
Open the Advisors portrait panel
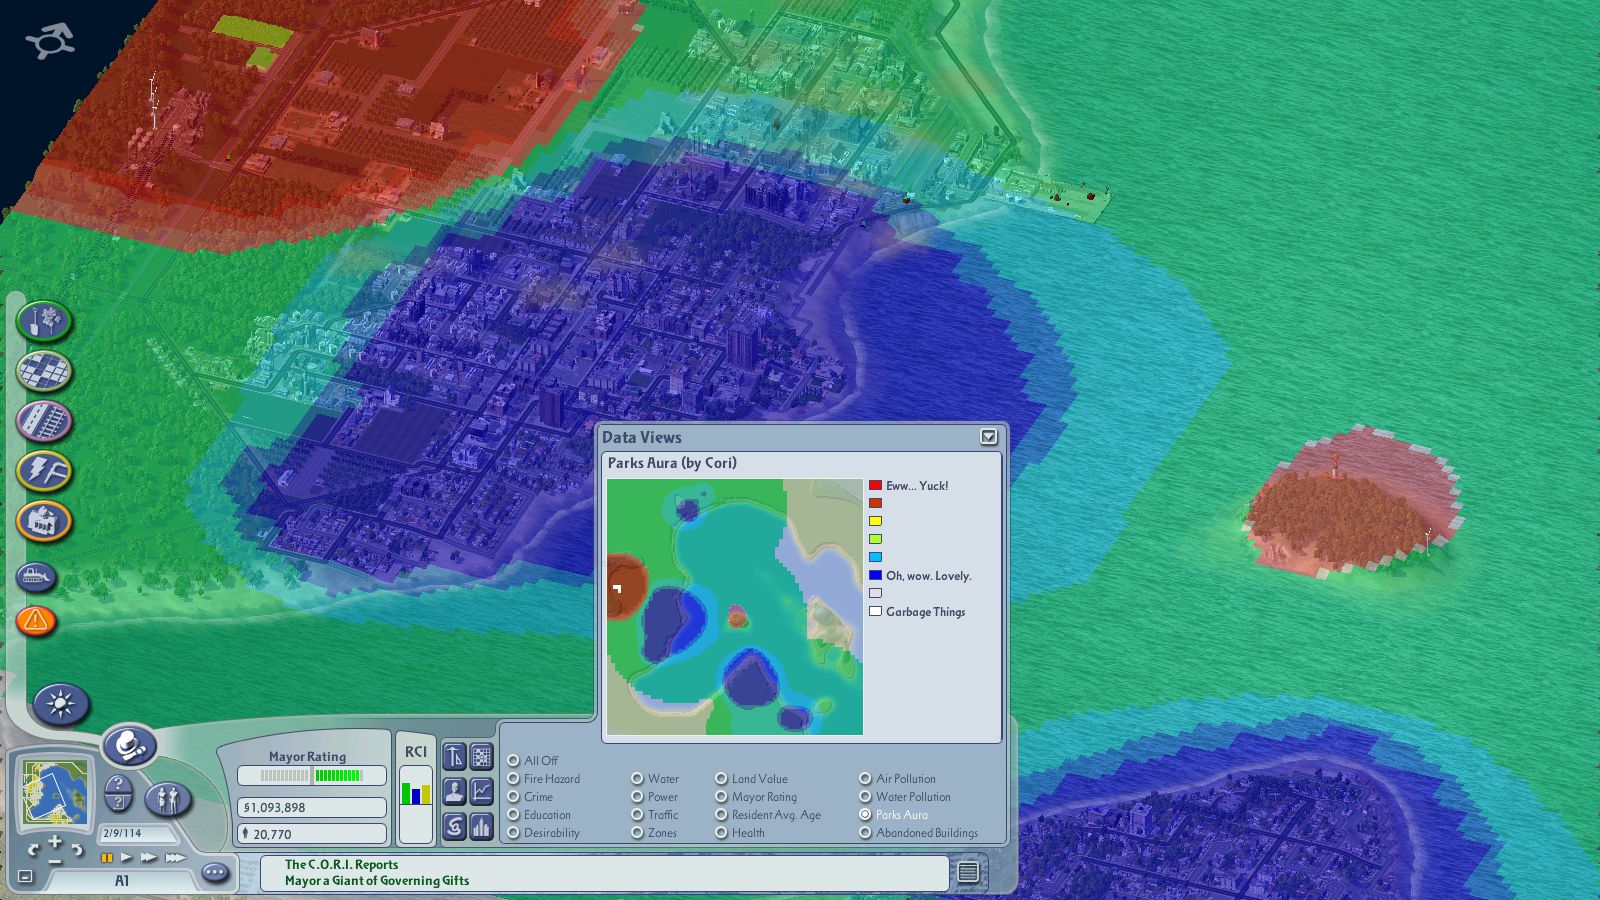[x=454, y=792]
